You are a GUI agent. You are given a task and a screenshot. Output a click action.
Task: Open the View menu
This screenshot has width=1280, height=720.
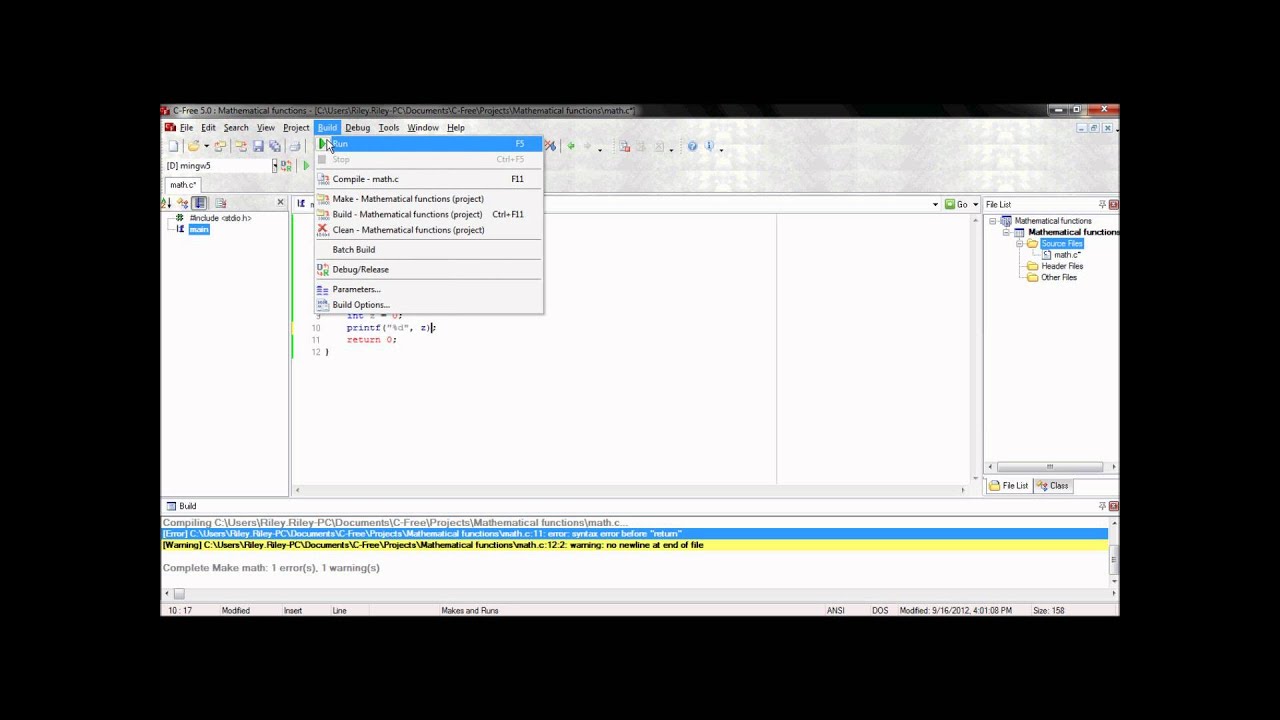tap(266, 128)
